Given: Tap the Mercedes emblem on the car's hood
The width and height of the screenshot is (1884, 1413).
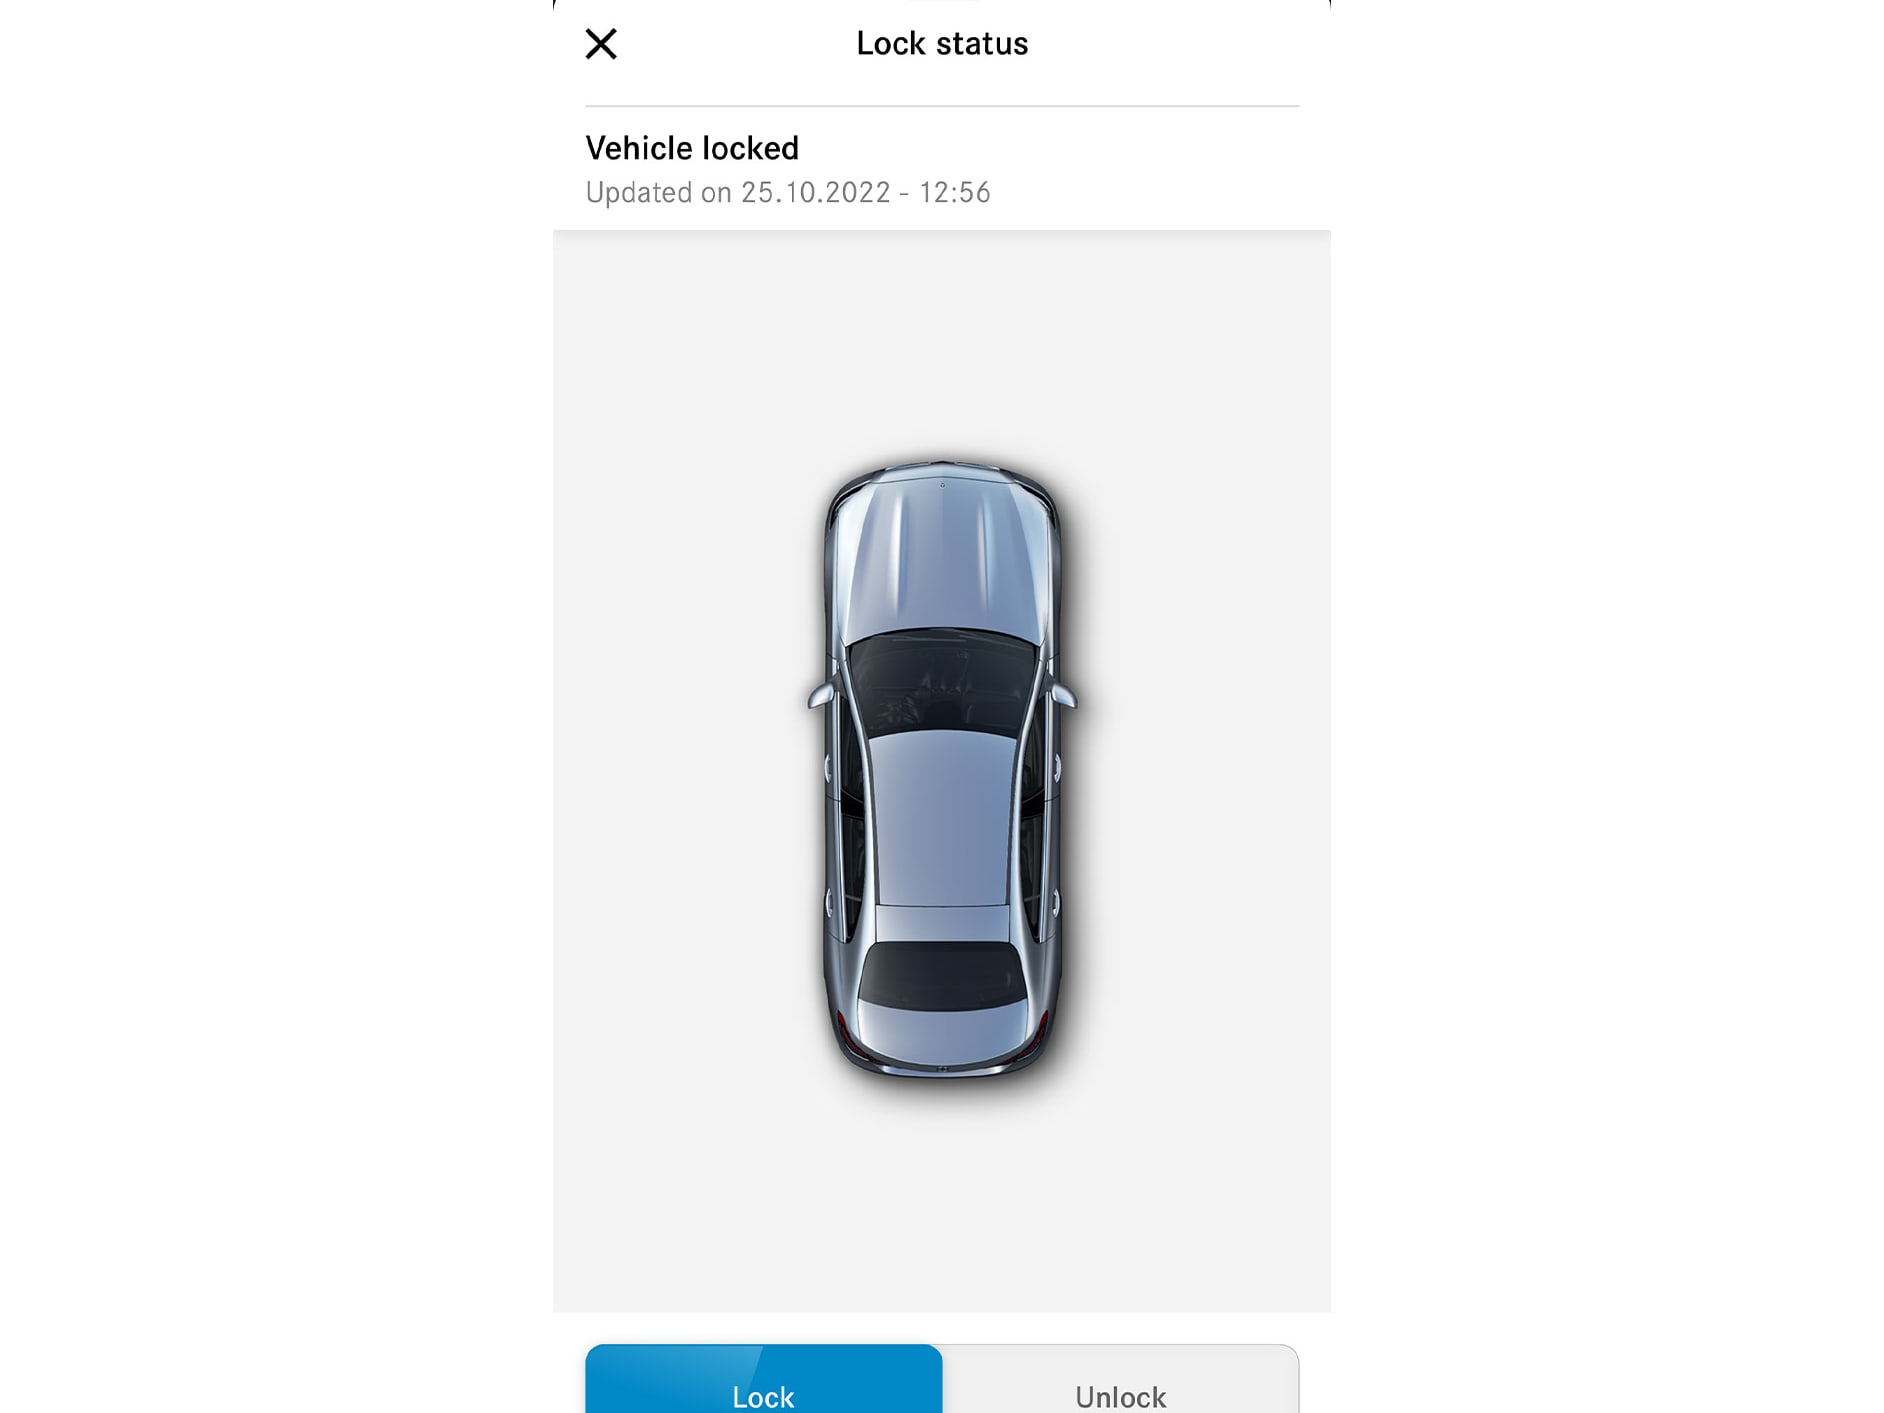Looking at the screenshot, I should click(940, 487).
